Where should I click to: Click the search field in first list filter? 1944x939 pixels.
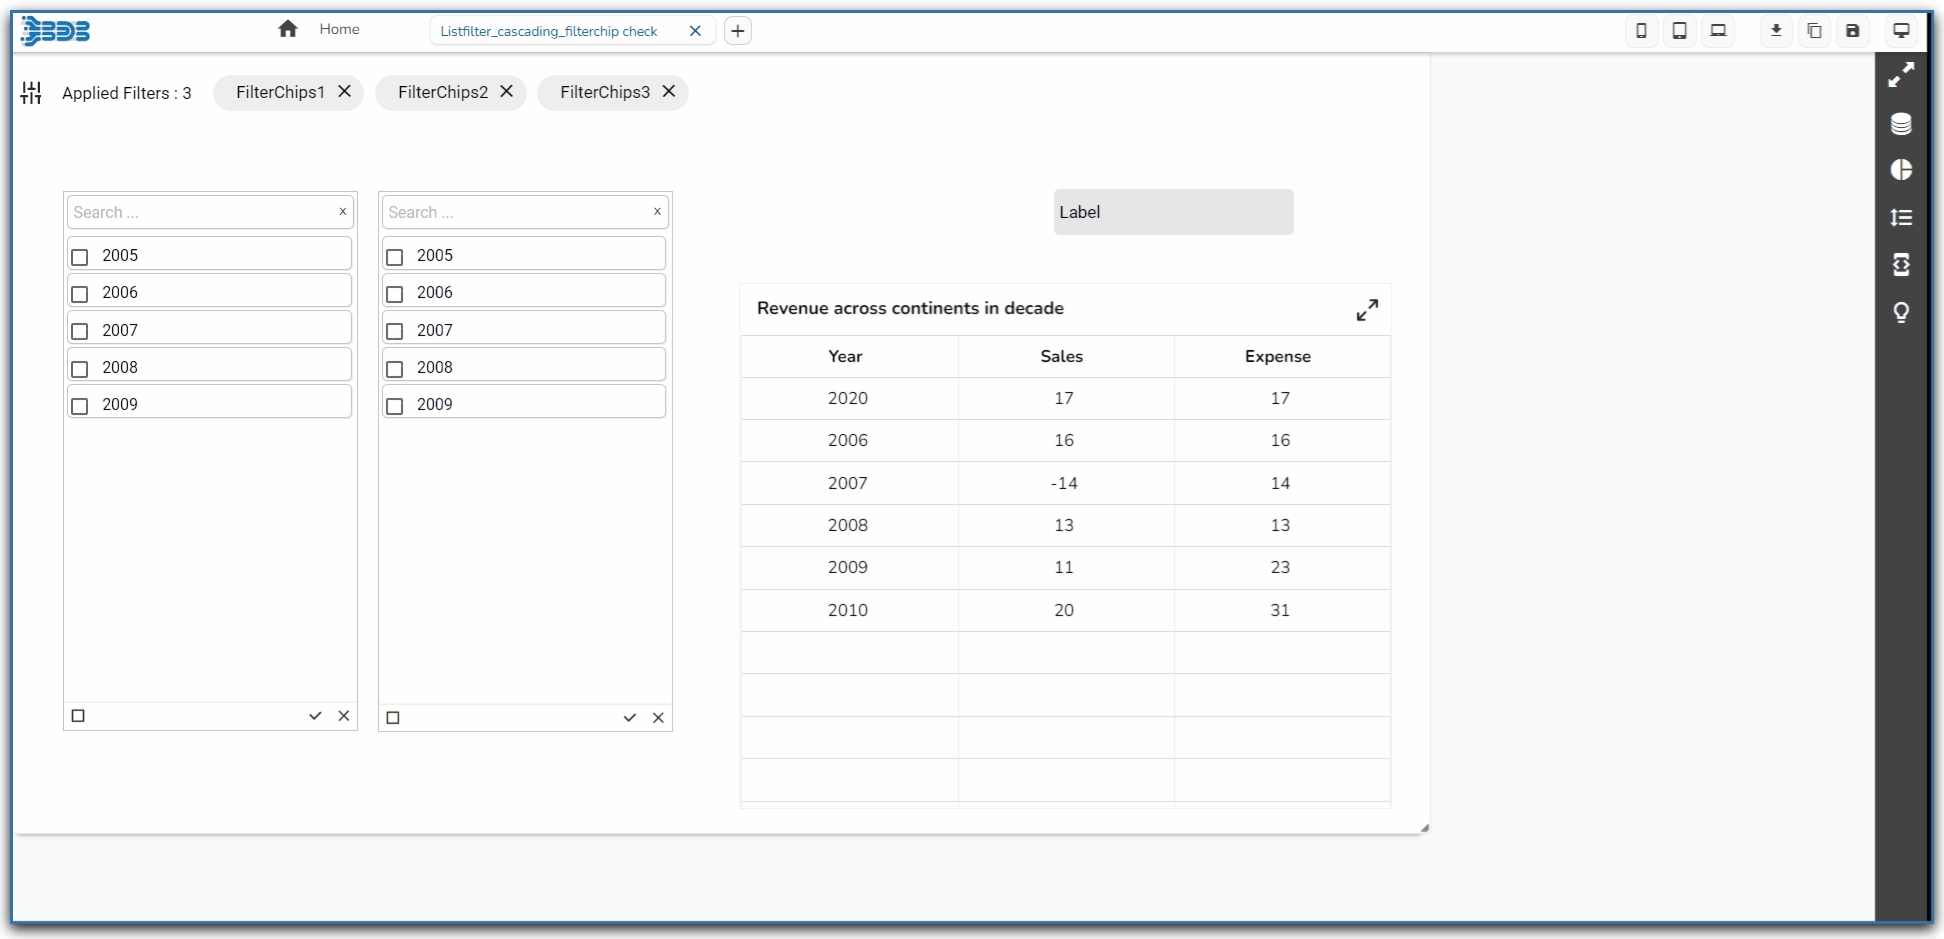pos(200,212)
